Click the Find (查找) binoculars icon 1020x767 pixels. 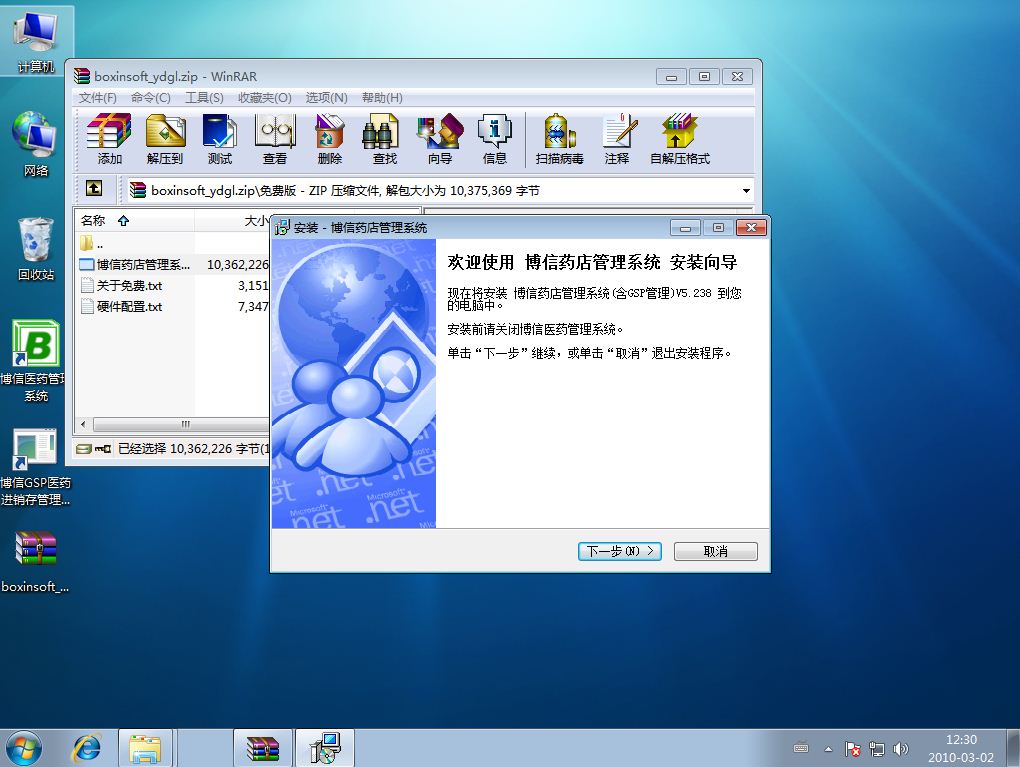[x=384, y=139]
